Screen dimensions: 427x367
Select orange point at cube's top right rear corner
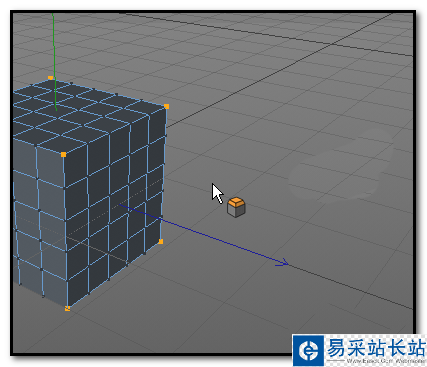(167, 107)
